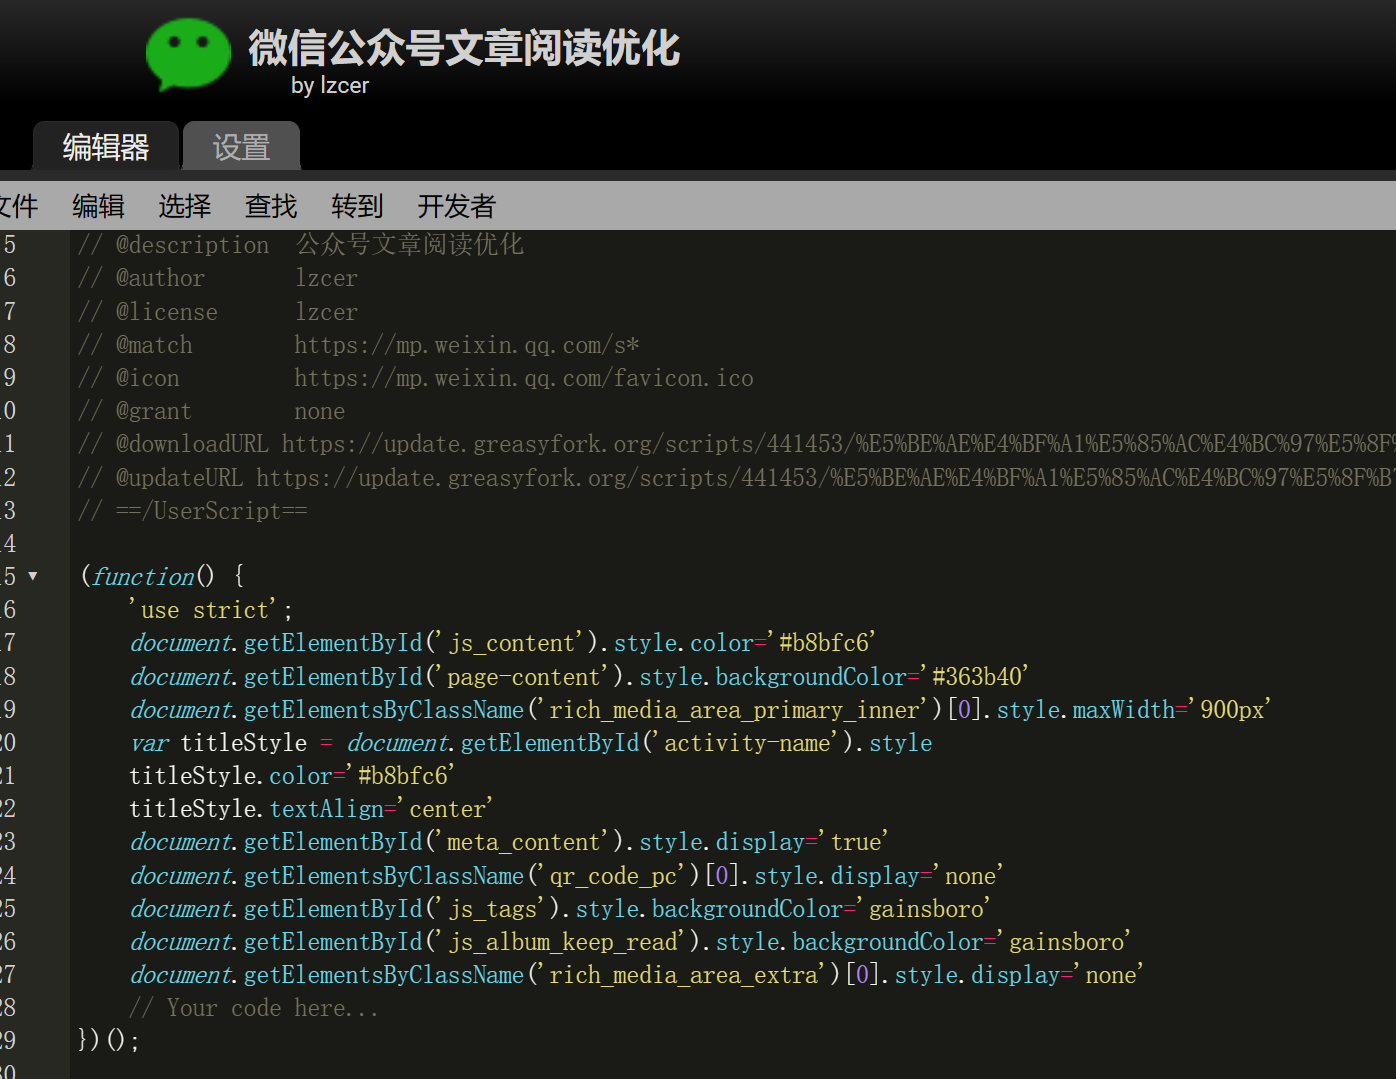
Task: Open the 编辑 menu
Action: pos(98,206)
